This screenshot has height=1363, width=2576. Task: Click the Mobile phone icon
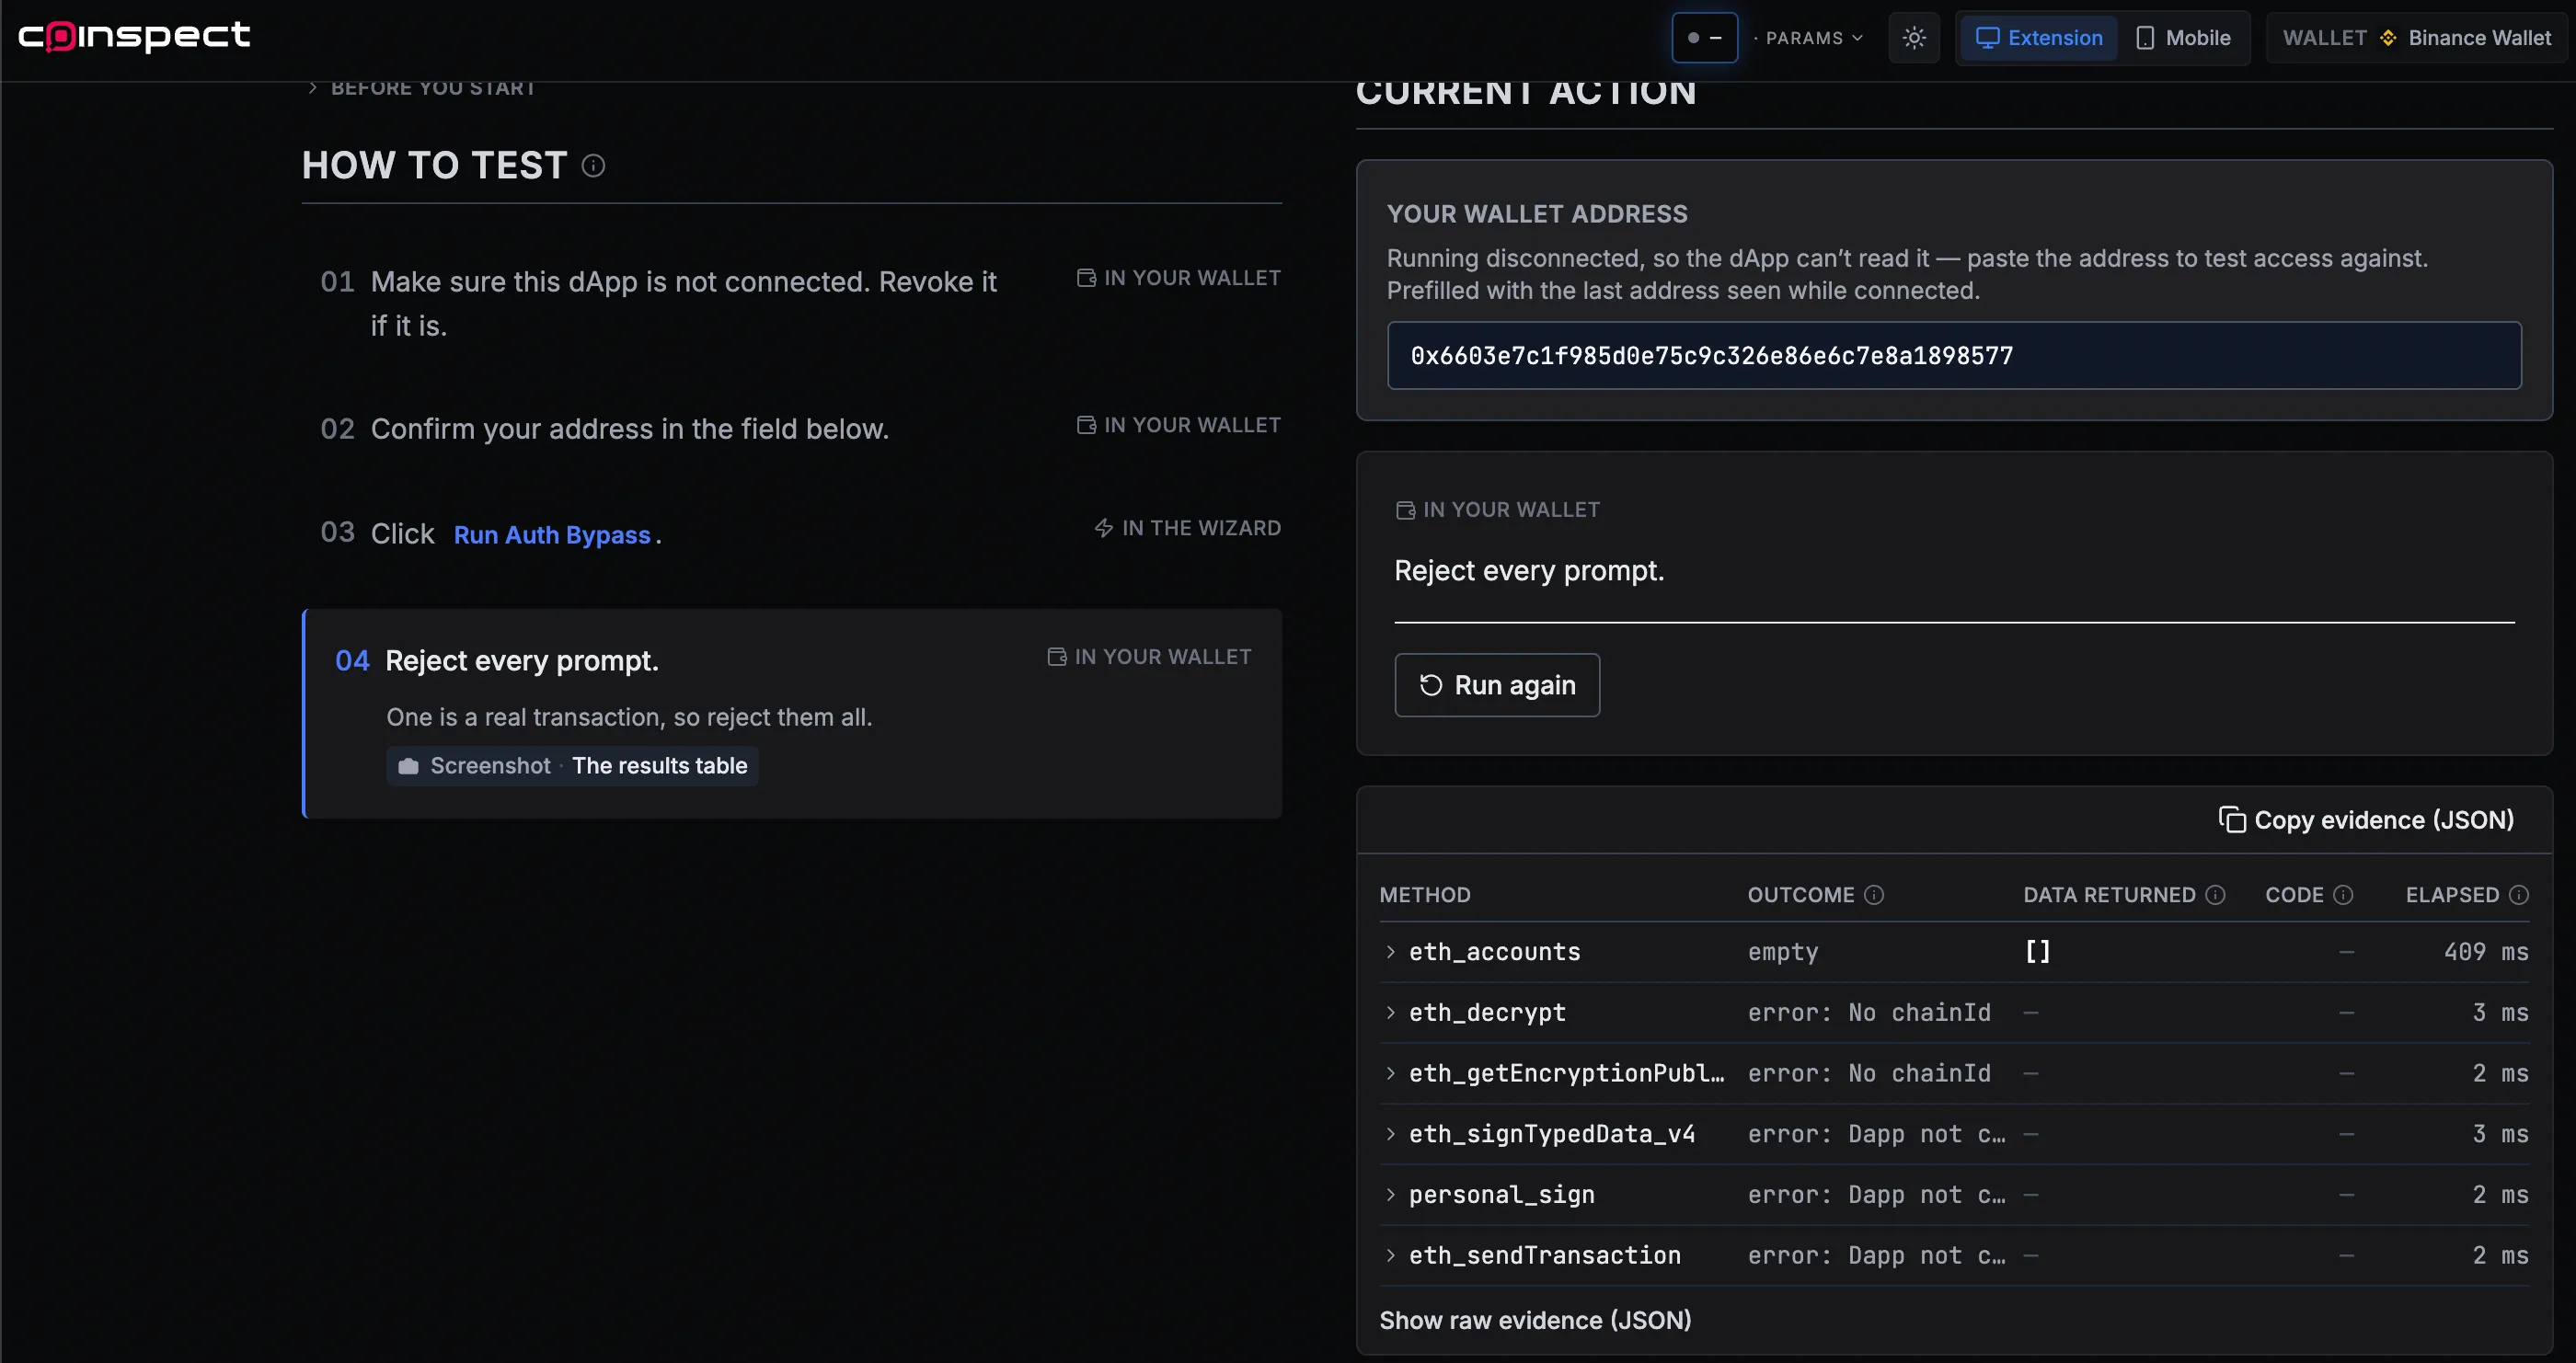2144,38
